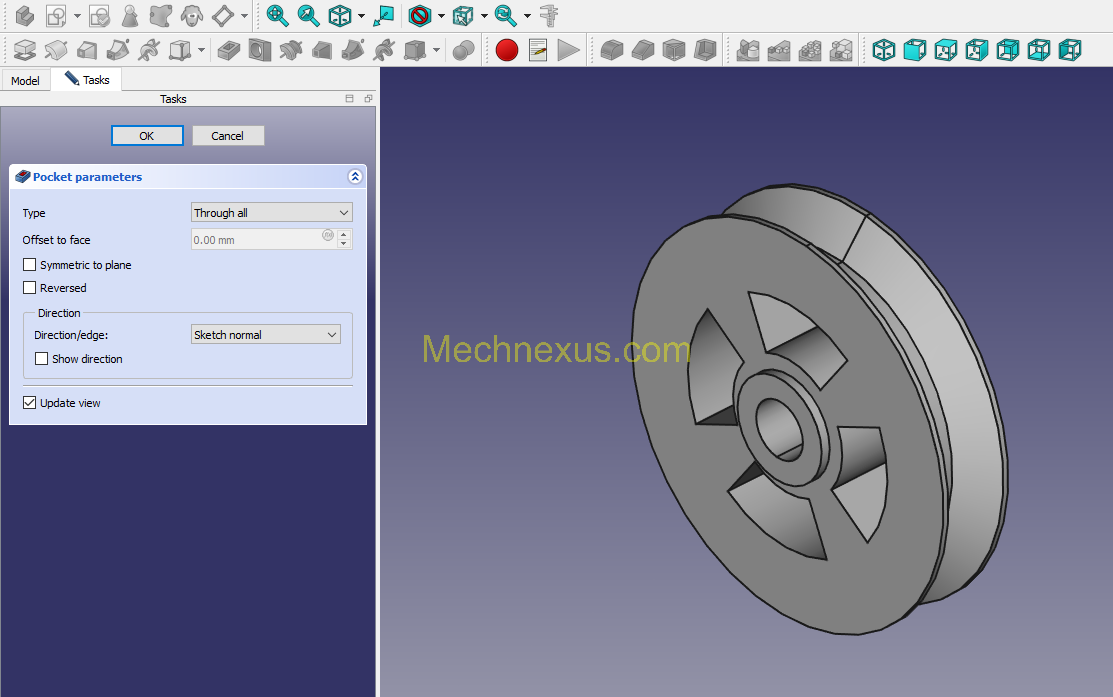Click the OK button

[x=147, y=136]
